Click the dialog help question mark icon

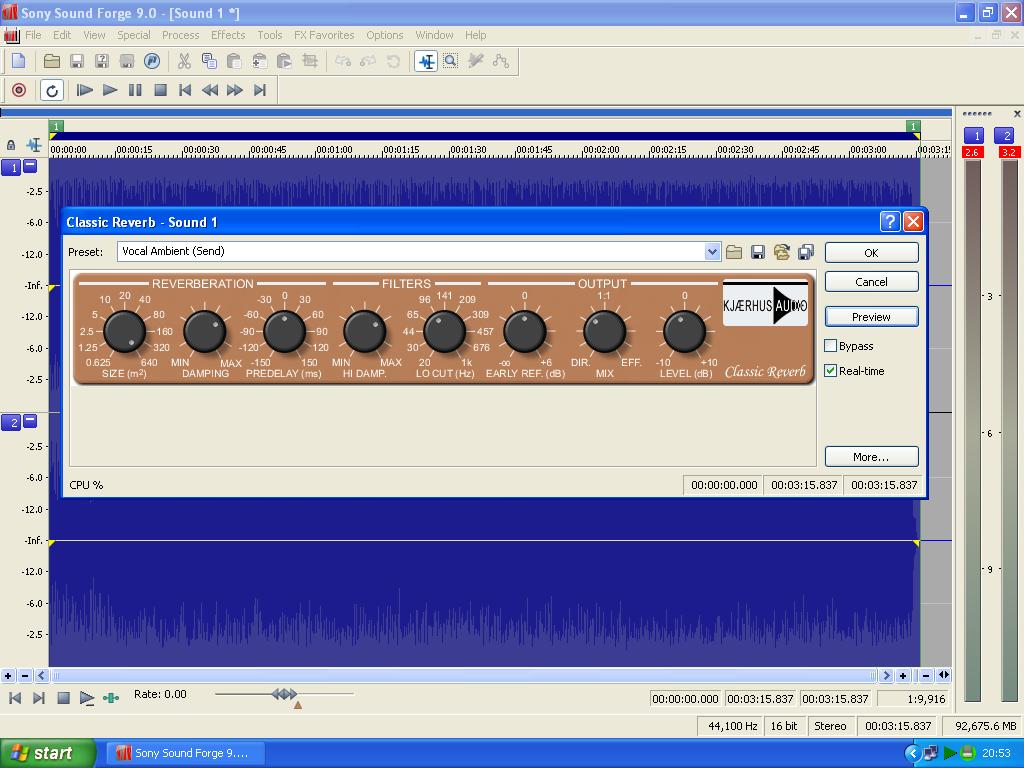889,222
